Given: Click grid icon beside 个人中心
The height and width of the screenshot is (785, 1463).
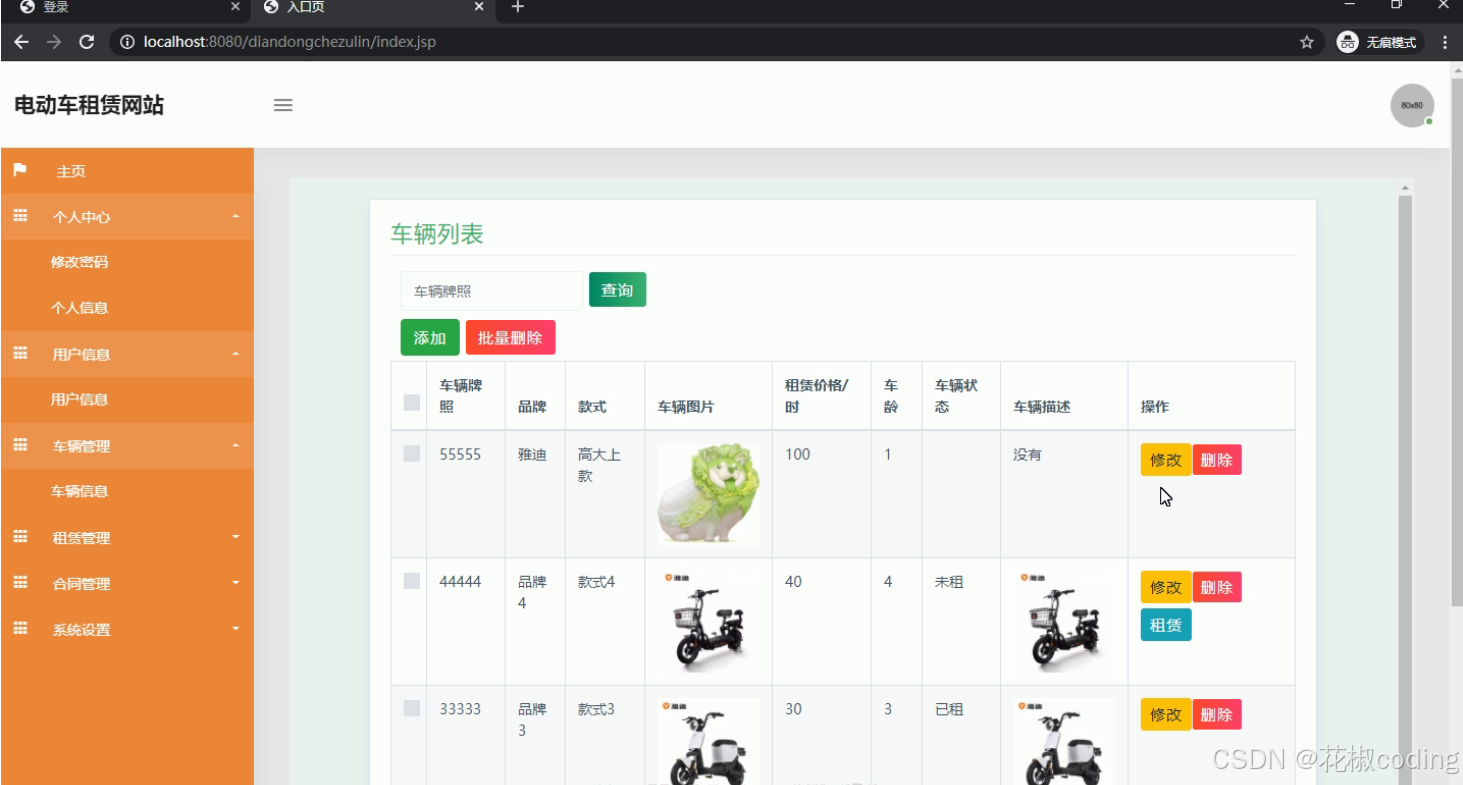Looking at the screenshot, I should click(x=20, y=216).
